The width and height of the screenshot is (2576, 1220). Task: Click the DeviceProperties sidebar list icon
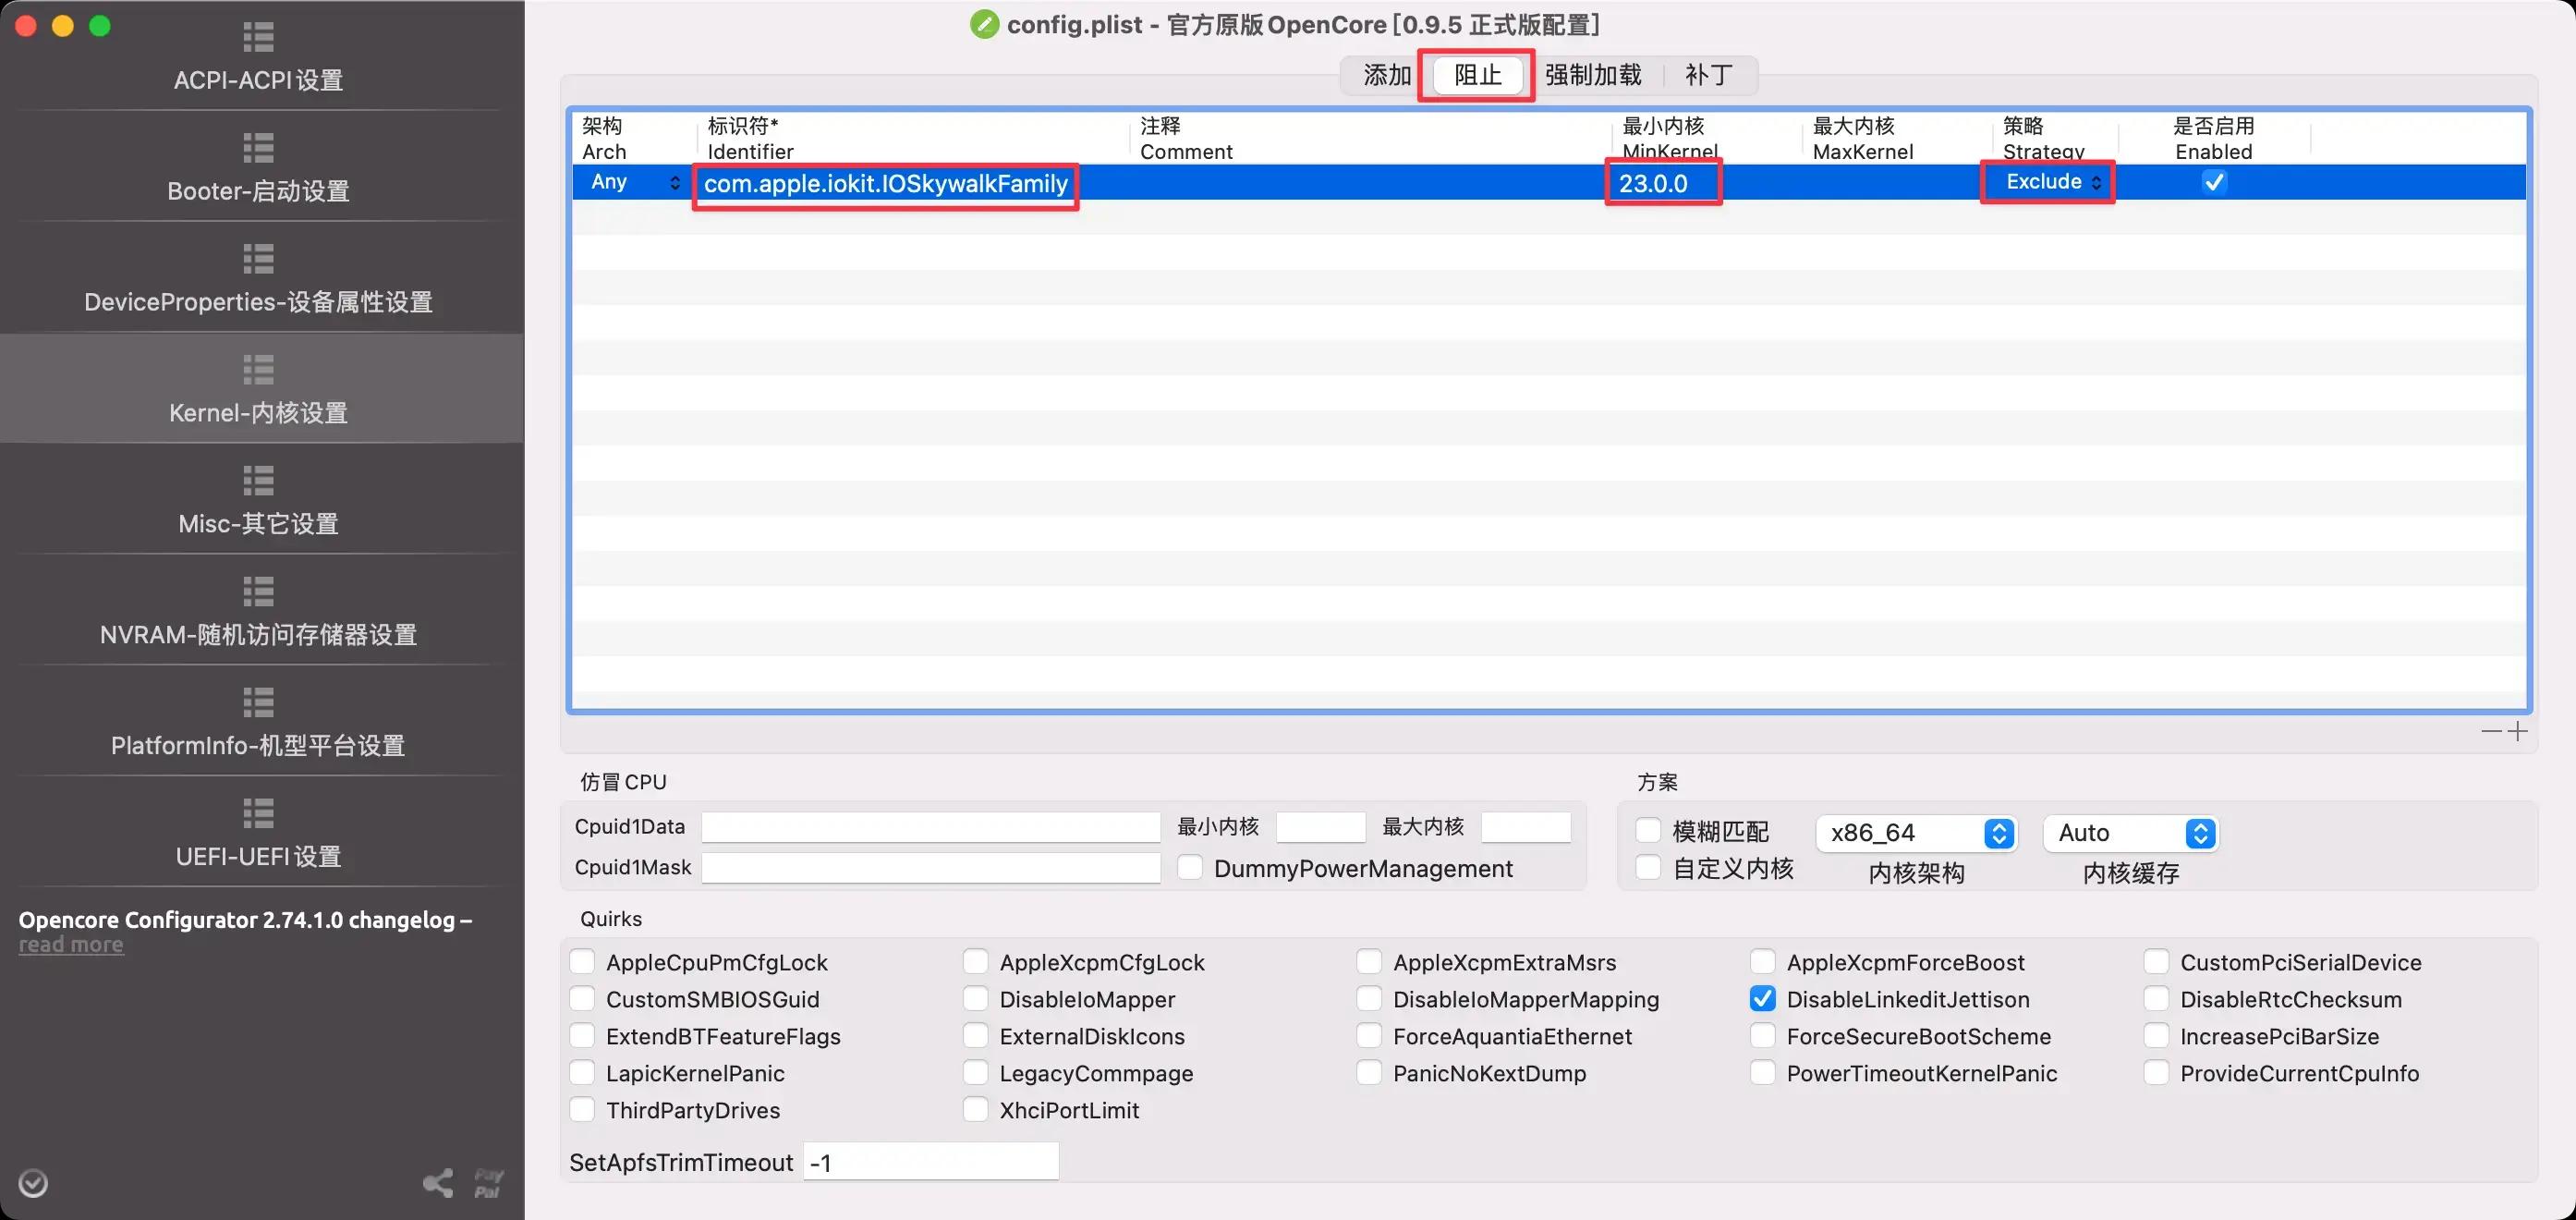[x=258, y=259]
